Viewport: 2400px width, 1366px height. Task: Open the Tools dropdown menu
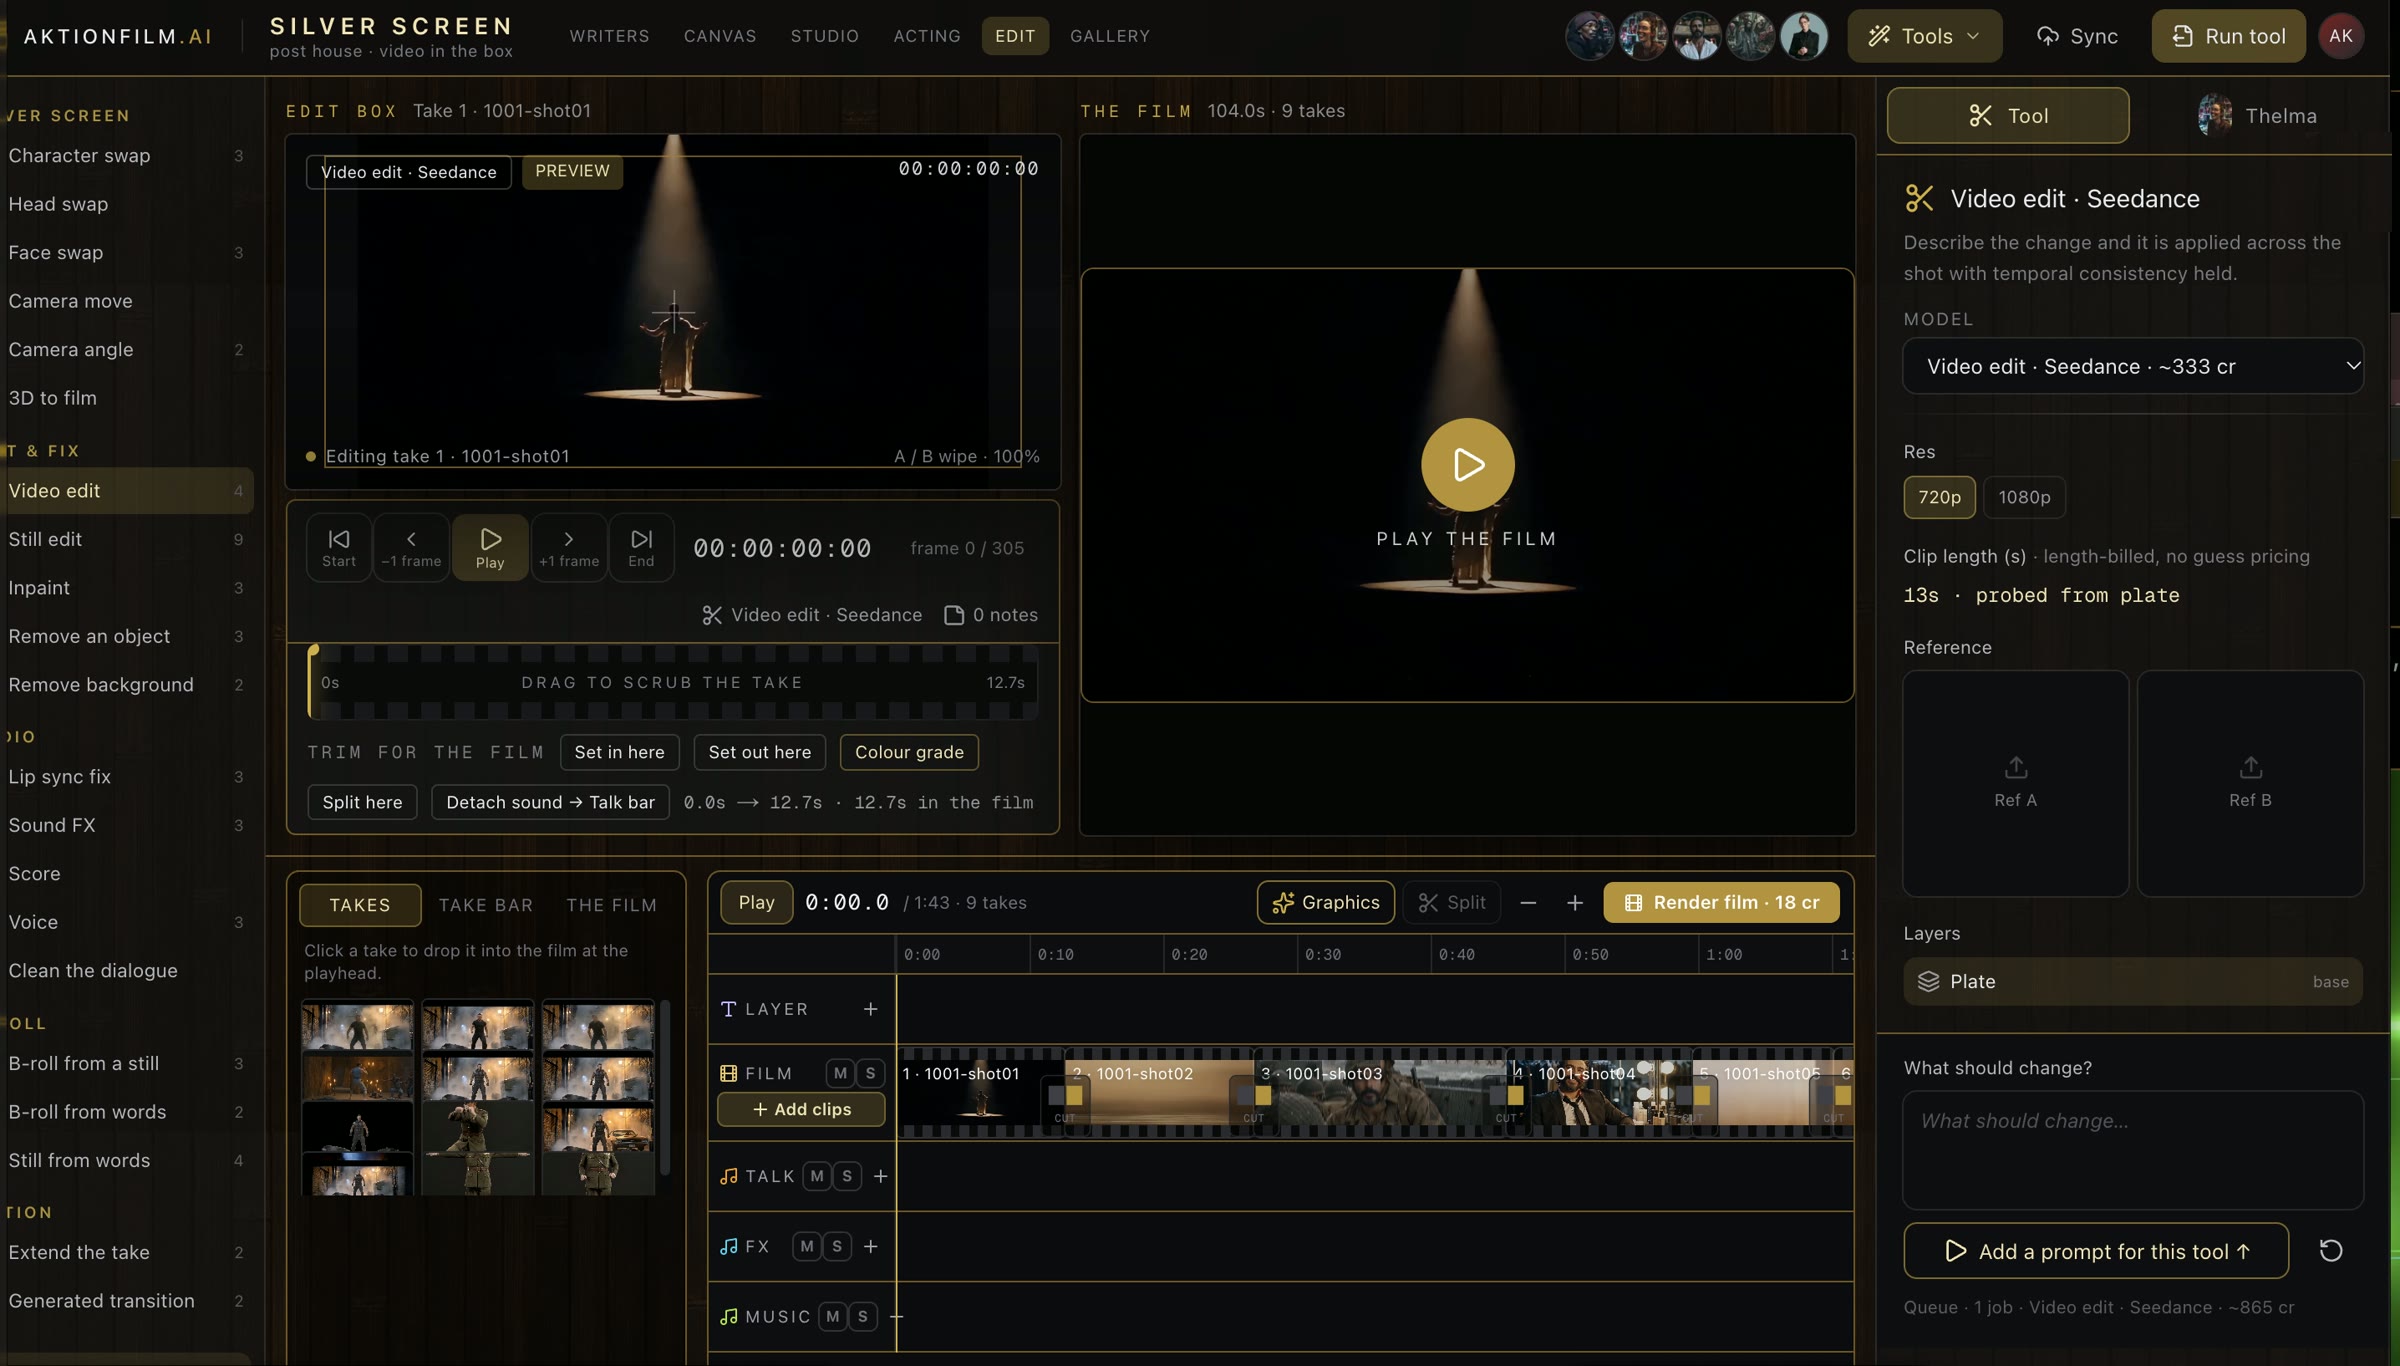pyautogui.click(x=1924, y=36)
